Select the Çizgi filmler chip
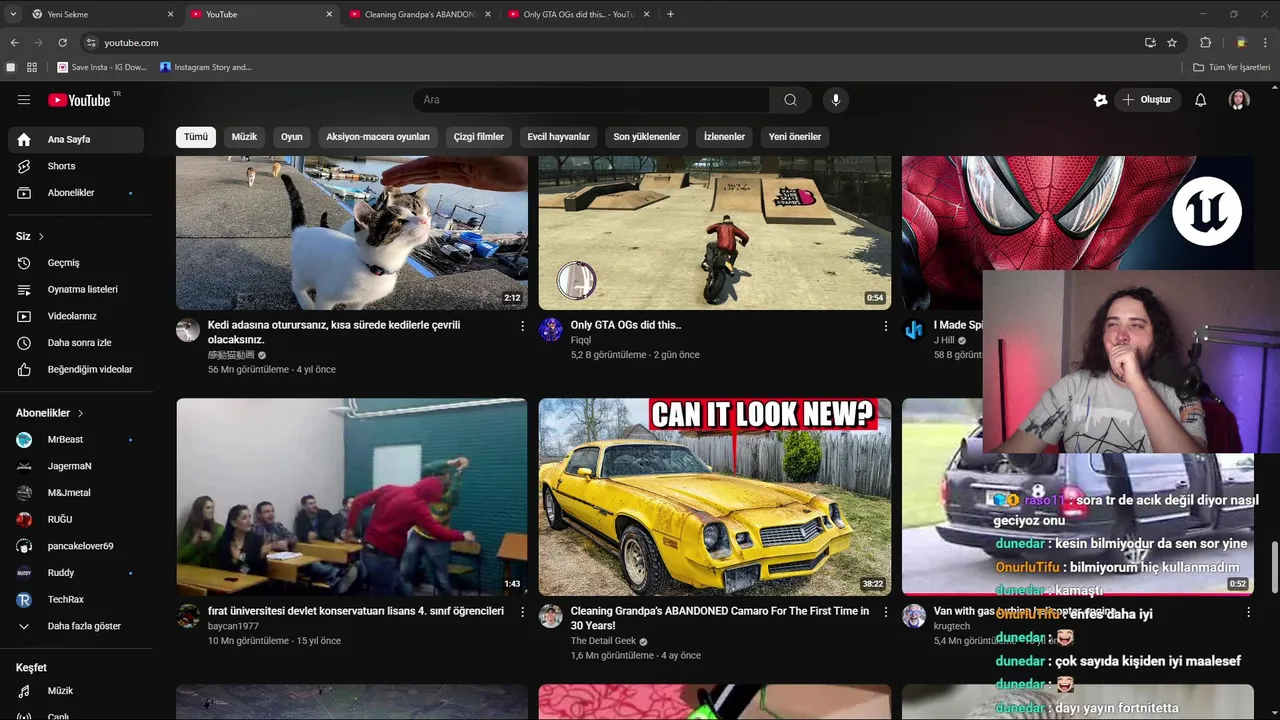The height and width of the screenshot is (720, 1280). click(x=479, y=137)
